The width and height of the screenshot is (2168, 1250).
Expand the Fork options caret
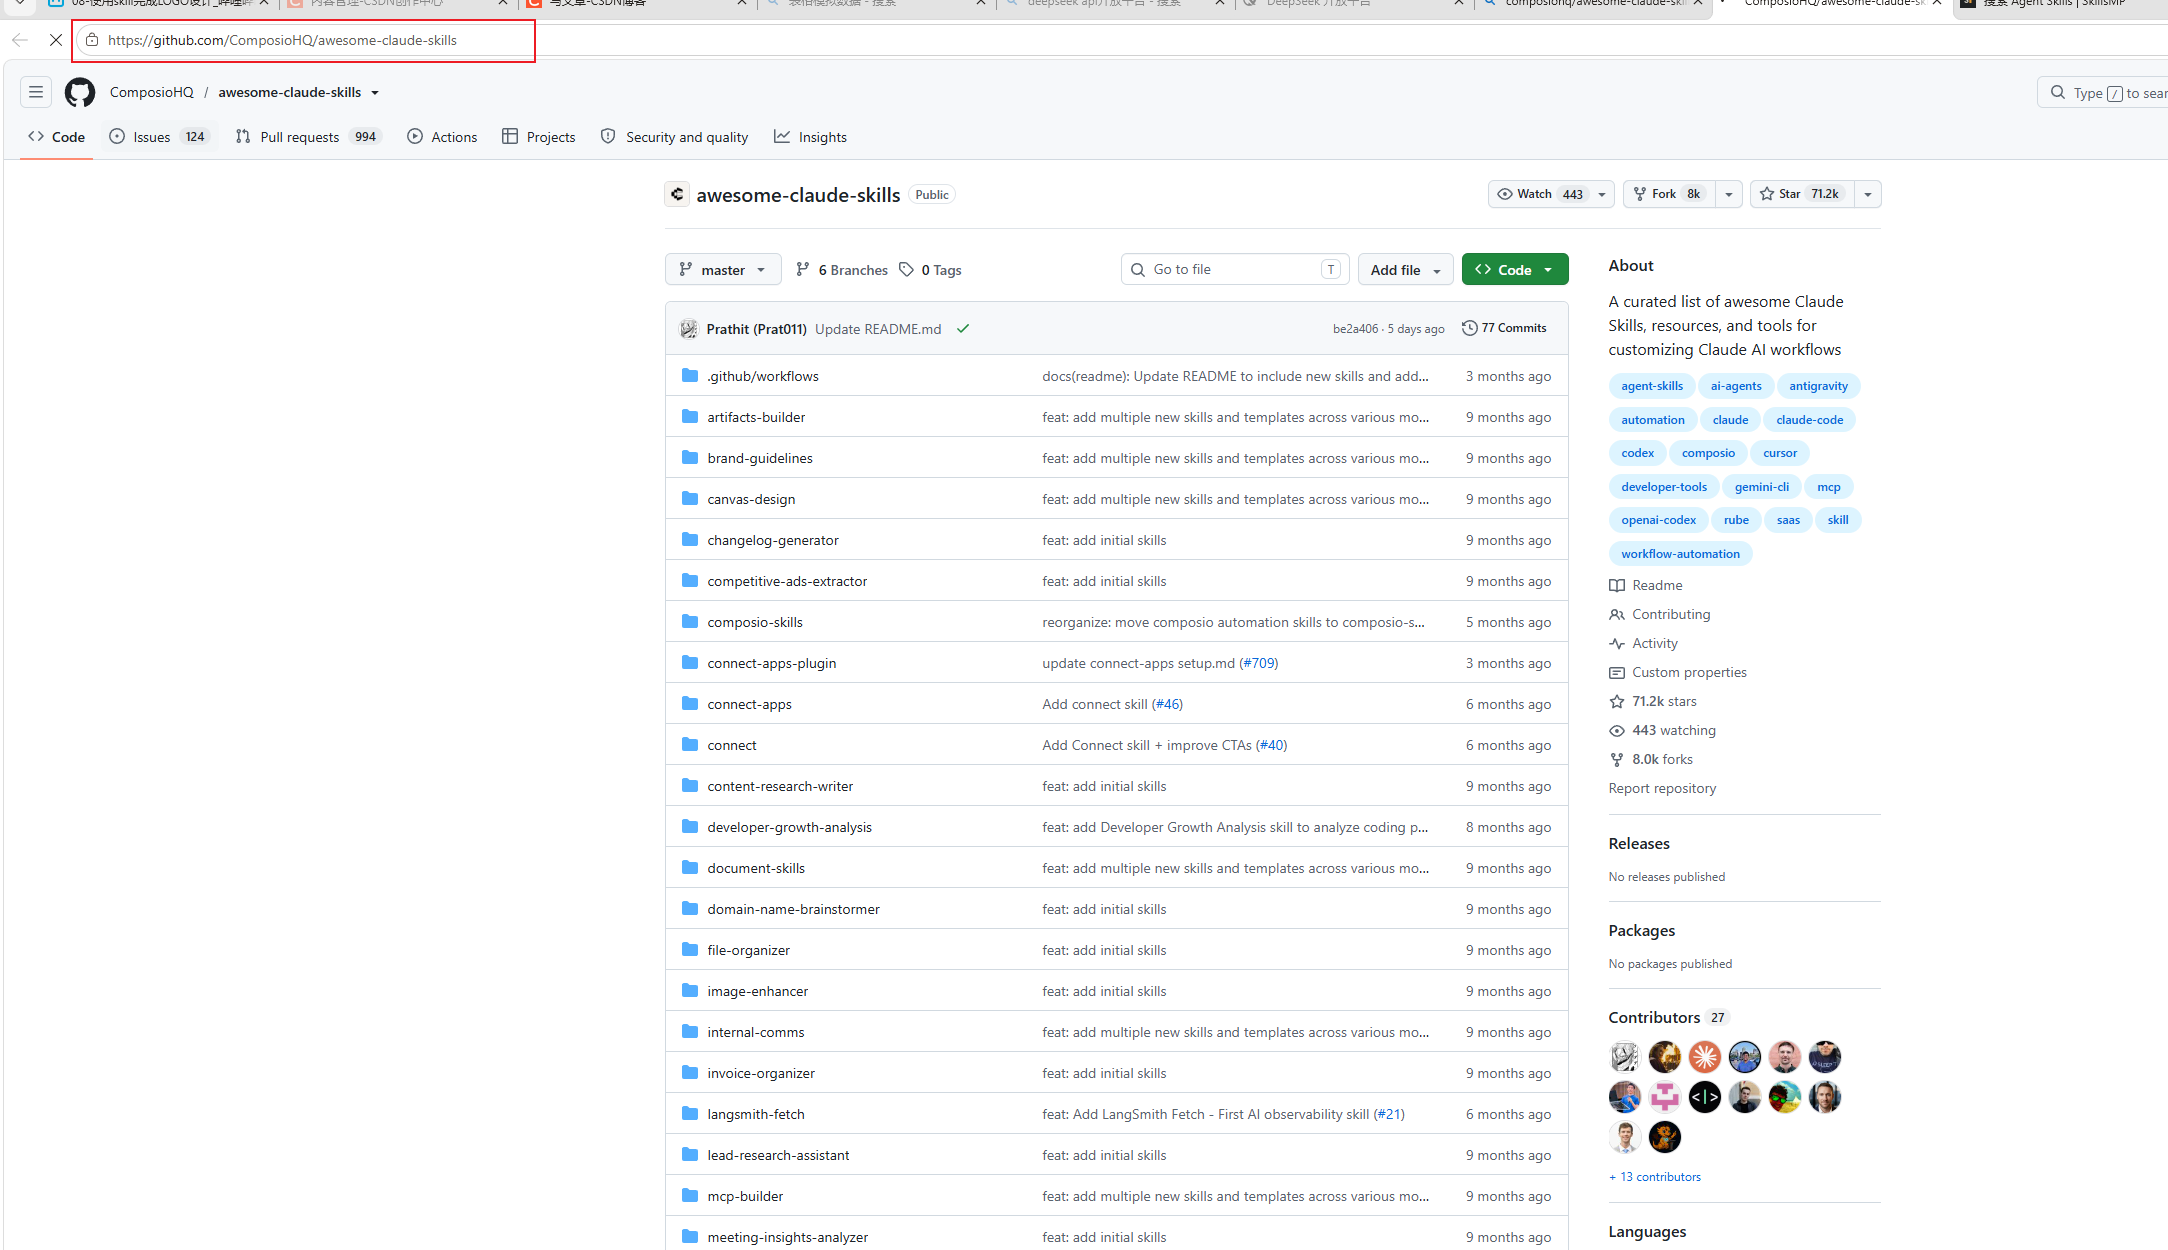[x=1729, y=194]
